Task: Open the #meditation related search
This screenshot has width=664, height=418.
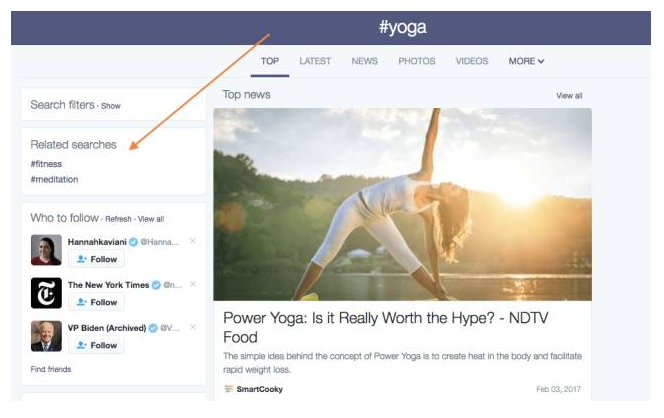Action: pyautogui.click(x=54, y=180)
